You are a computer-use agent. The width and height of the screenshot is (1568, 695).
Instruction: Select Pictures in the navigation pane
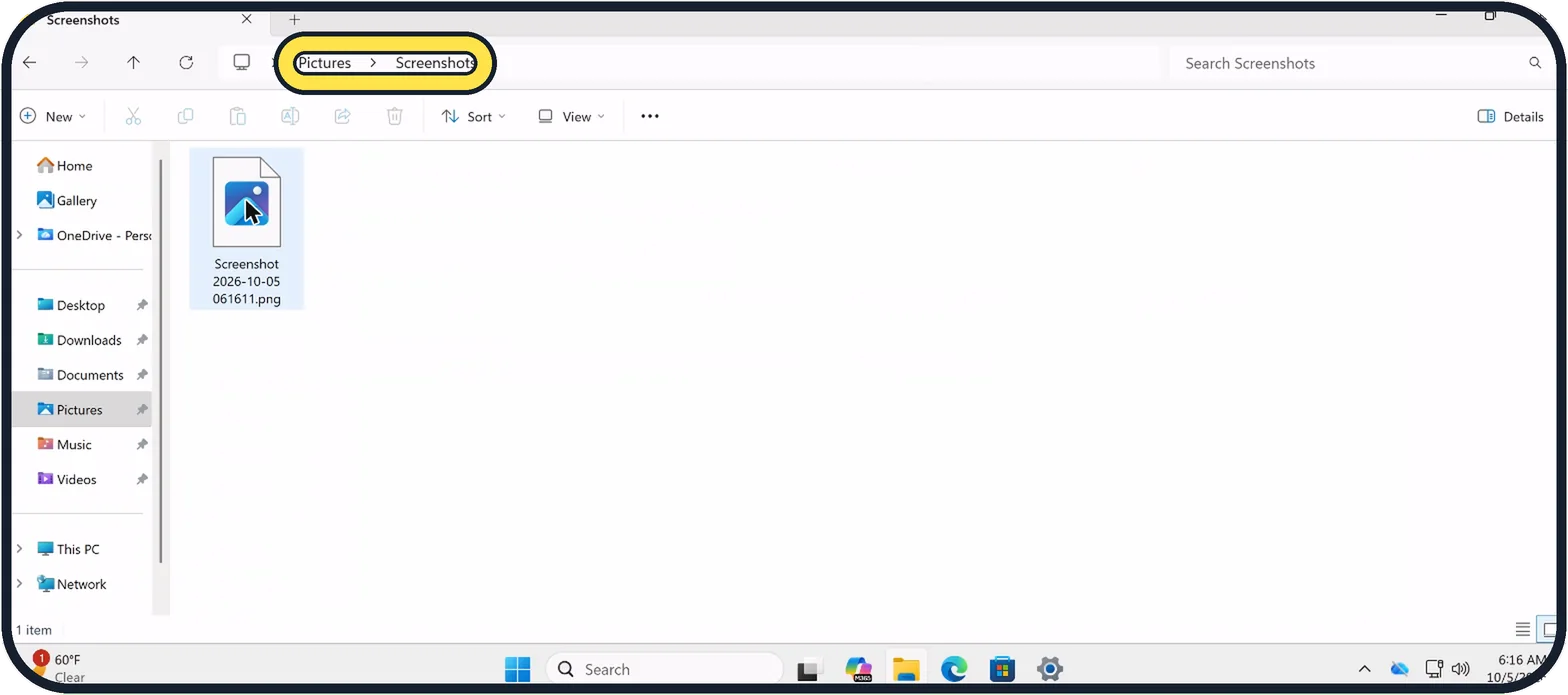coord(80,410)
